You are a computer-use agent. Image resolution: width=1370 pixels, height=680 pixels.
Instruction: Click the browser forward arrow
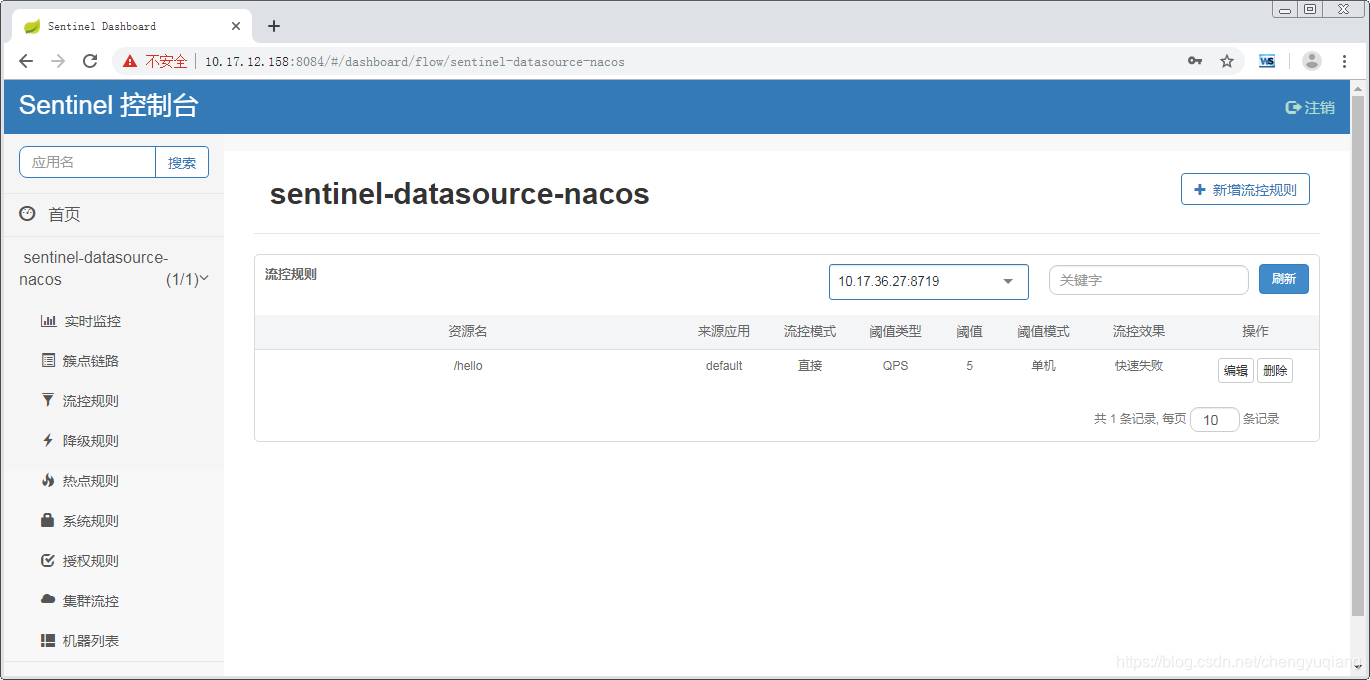[x=58, y=61]
